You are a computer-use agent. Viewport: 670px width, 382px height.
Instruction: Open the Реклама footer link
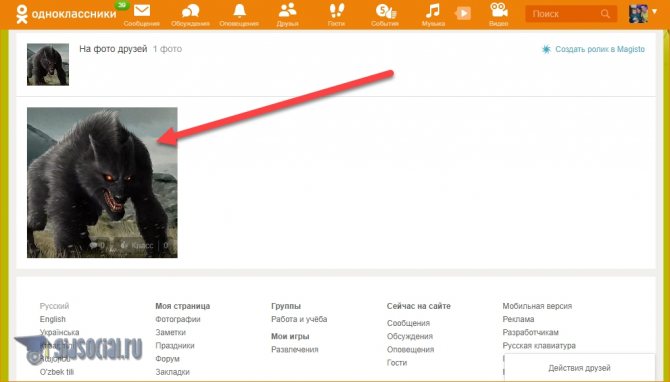click(518, 319)
